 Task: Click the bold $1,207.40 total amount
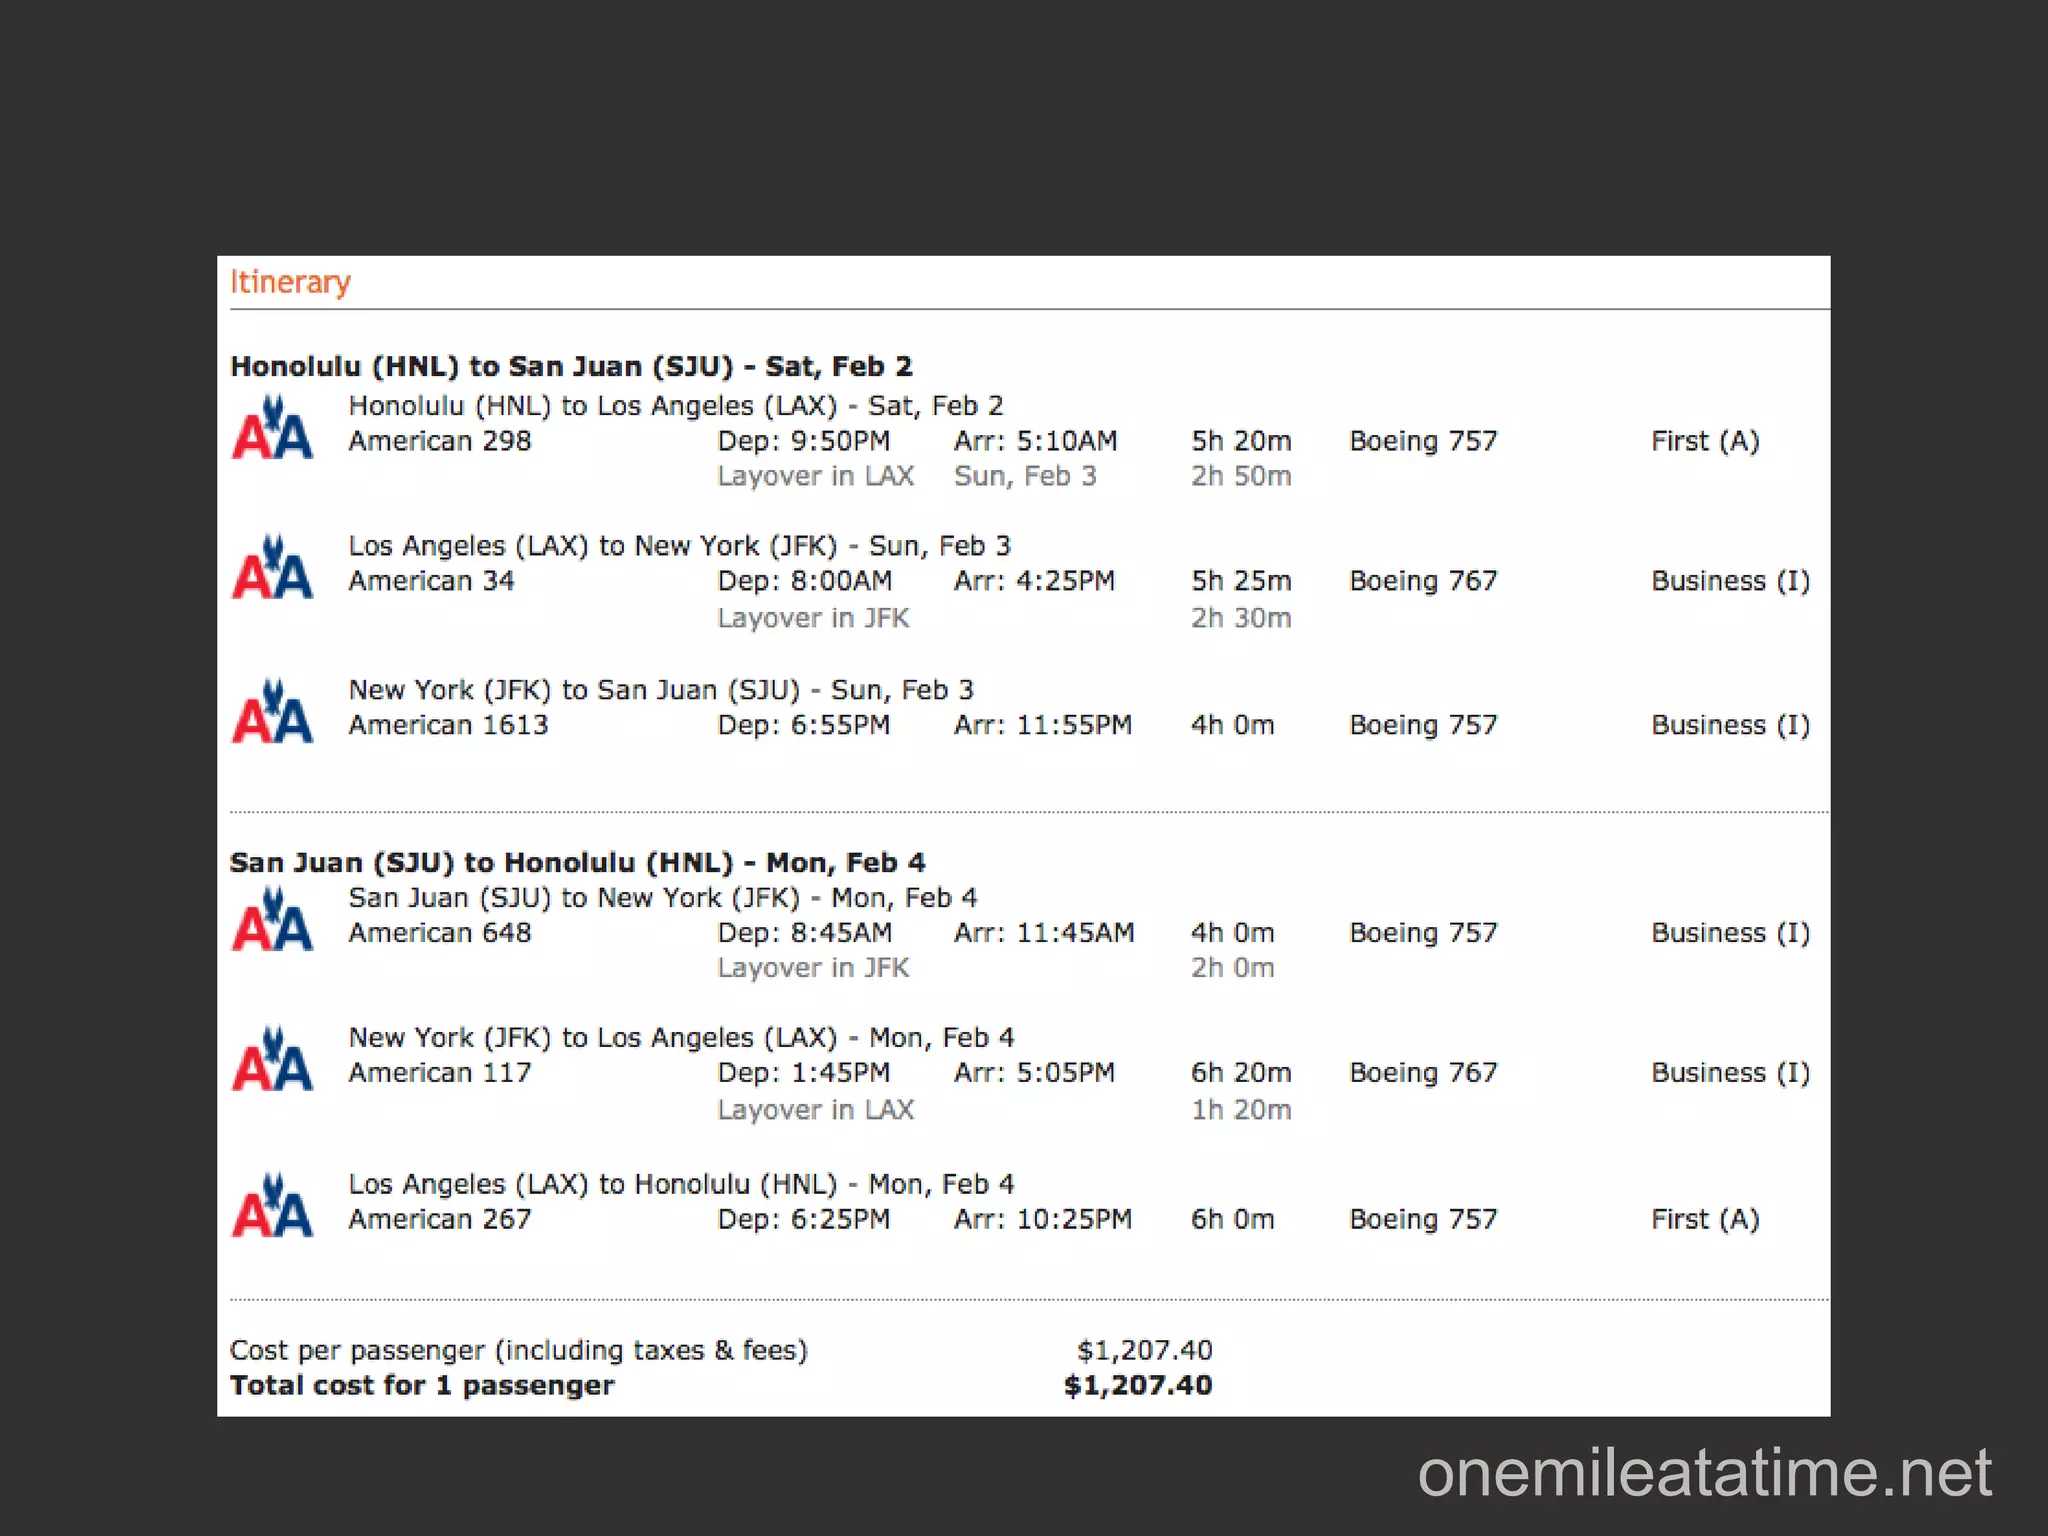tap(1138, 1386)
